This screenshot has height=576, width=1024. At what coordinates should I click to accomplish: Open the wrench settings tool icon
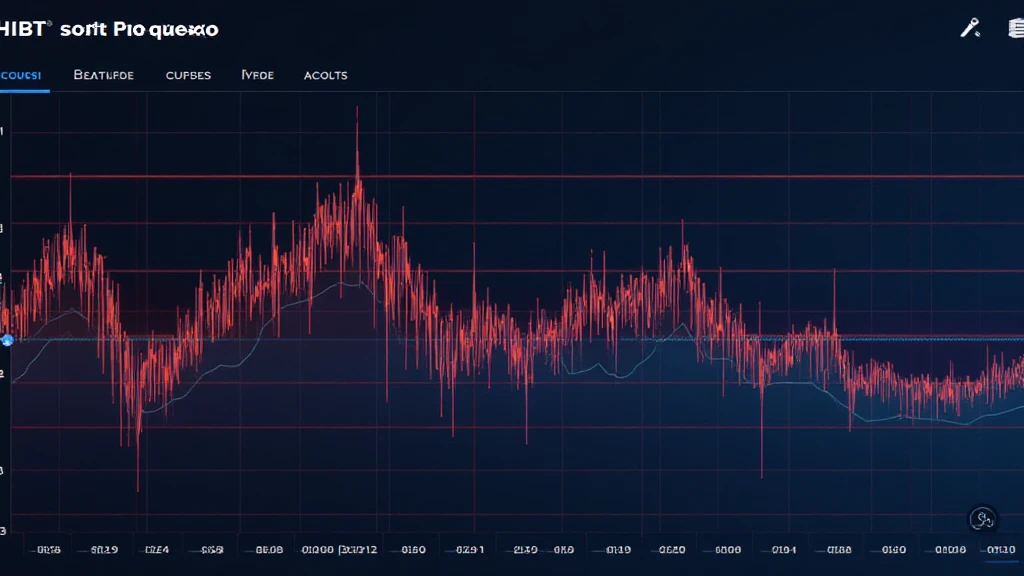click(970, 28)
